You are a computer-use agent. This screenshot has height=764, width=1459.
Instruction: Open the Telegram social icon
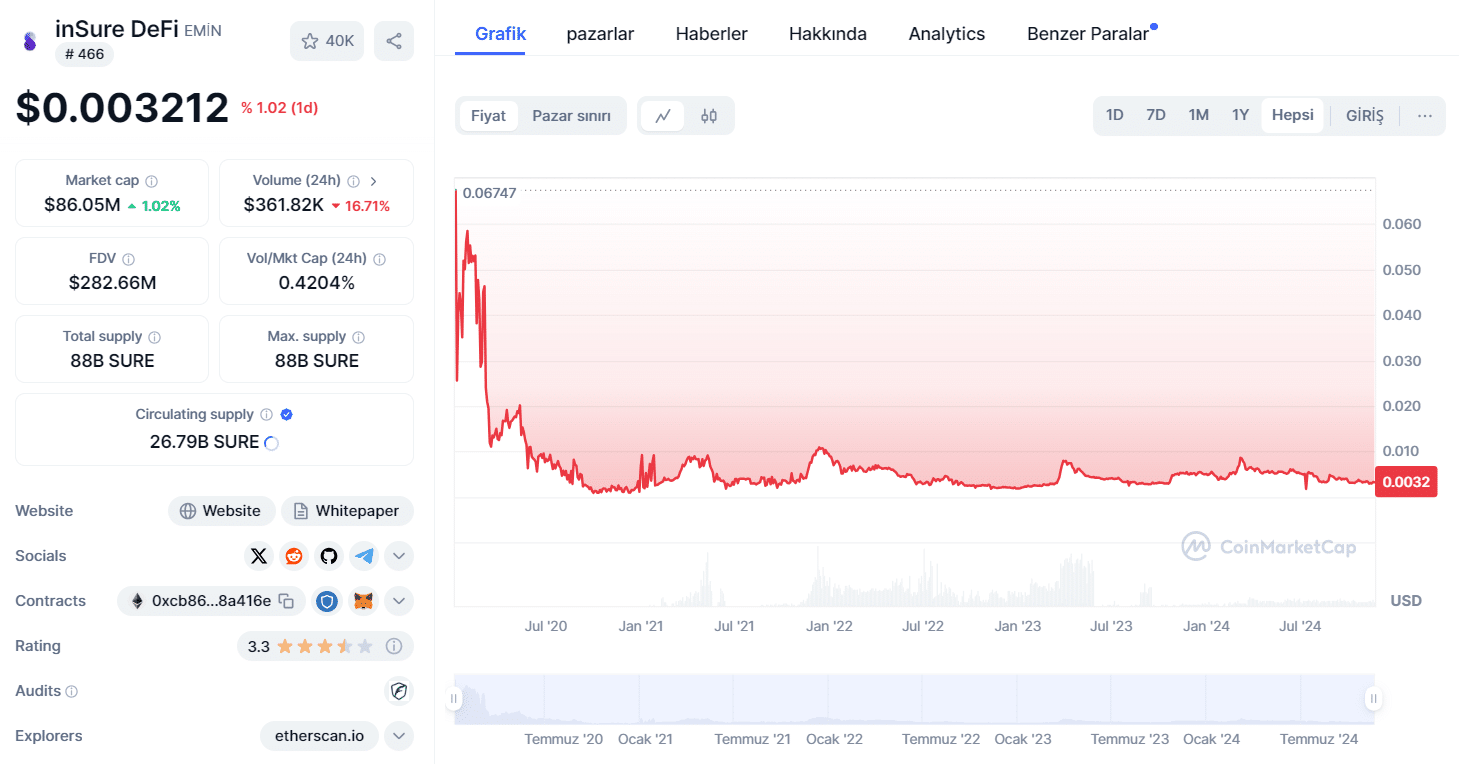(364, 556)
